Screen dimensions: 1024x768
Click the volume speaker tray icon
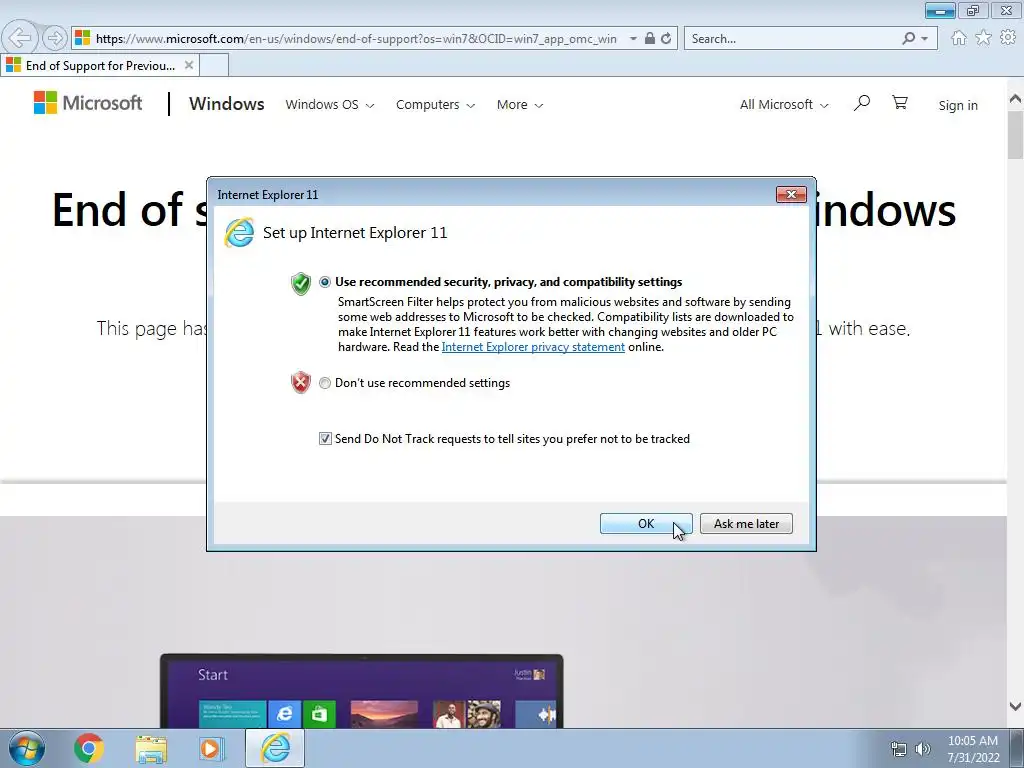point(923,749)
